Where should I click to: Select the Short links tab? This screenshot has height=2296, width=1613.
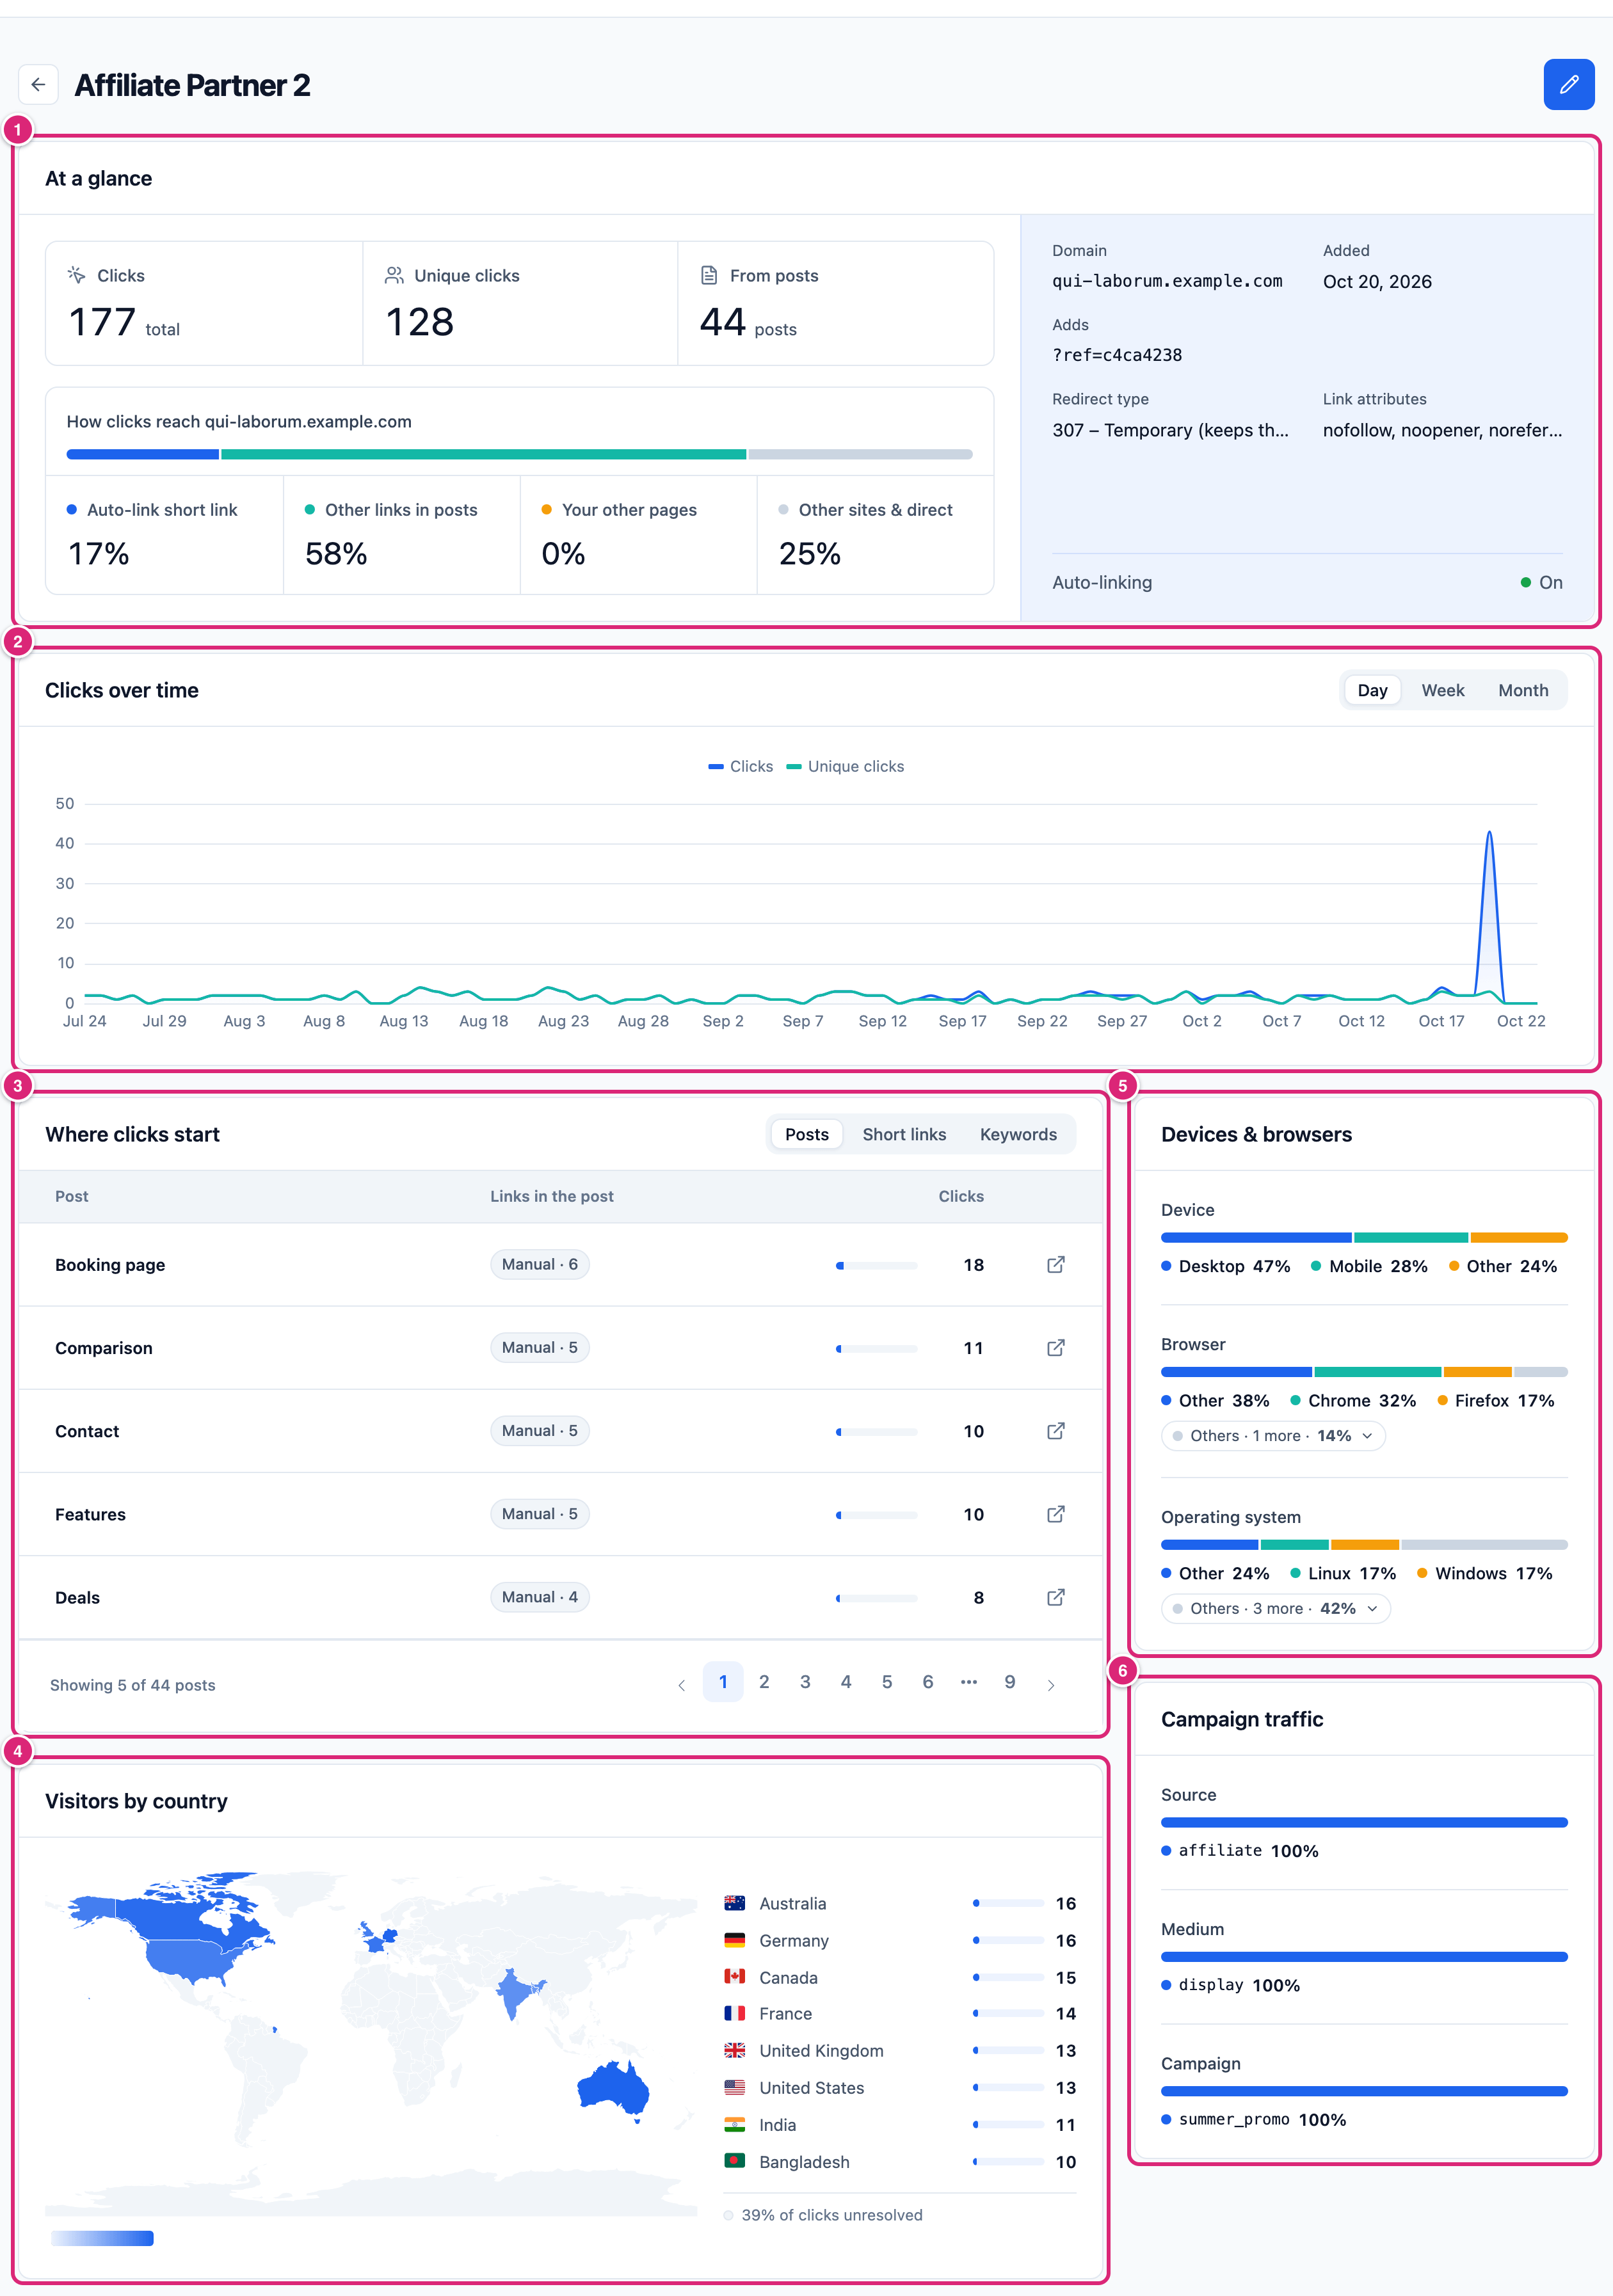[x=904, y=1134]
